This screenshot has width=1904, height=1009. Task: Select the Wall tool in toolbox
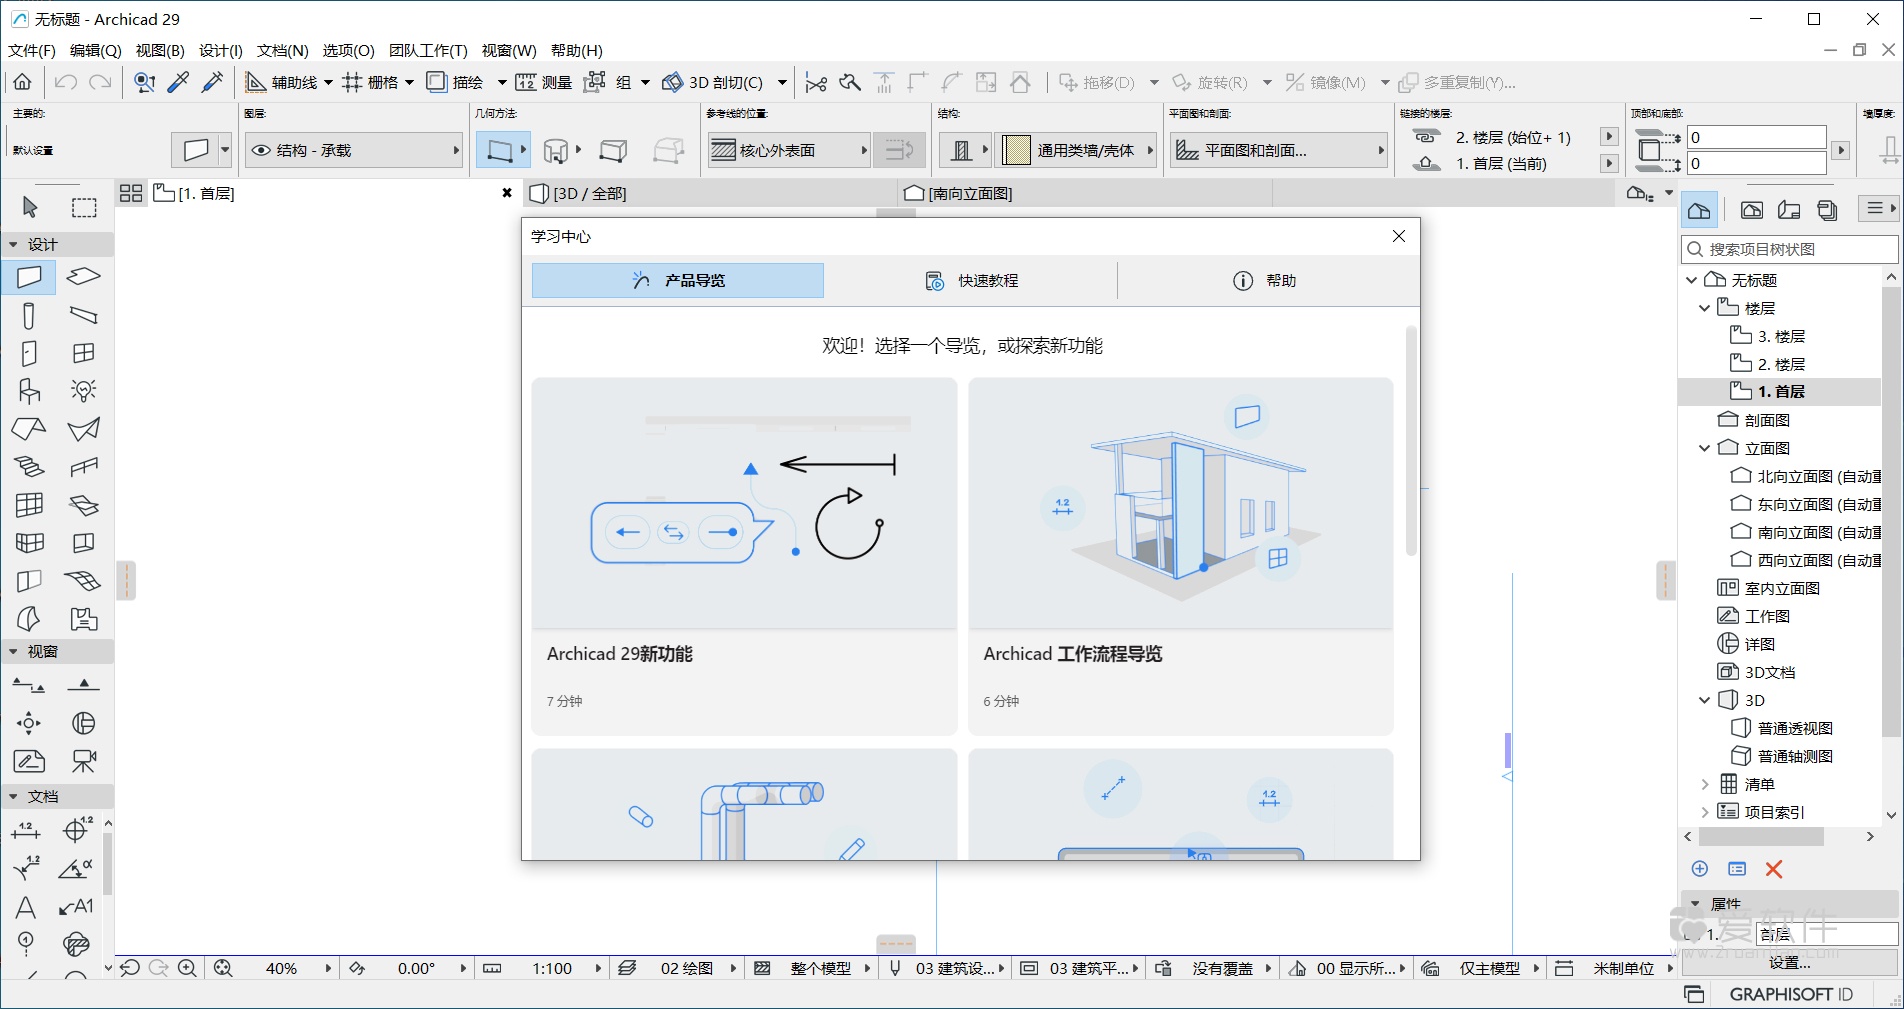tap(29, 276)
